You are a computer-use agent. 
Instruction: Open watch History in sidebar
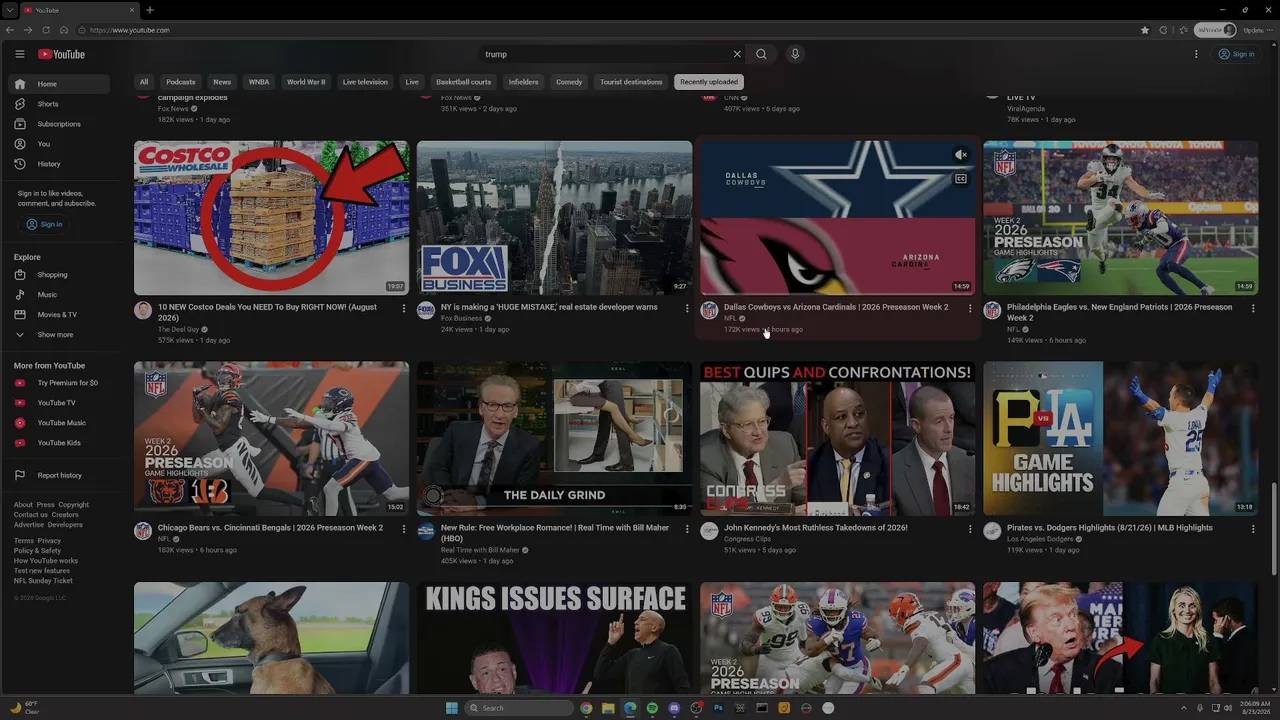60,164
